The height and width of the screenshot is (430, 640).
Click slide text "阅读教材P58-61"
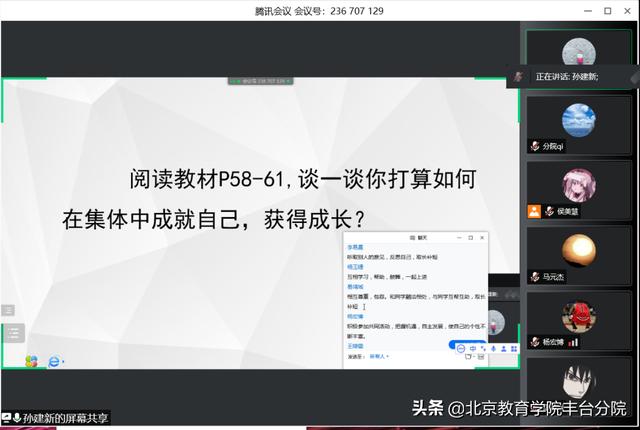[x=206, y=179]
